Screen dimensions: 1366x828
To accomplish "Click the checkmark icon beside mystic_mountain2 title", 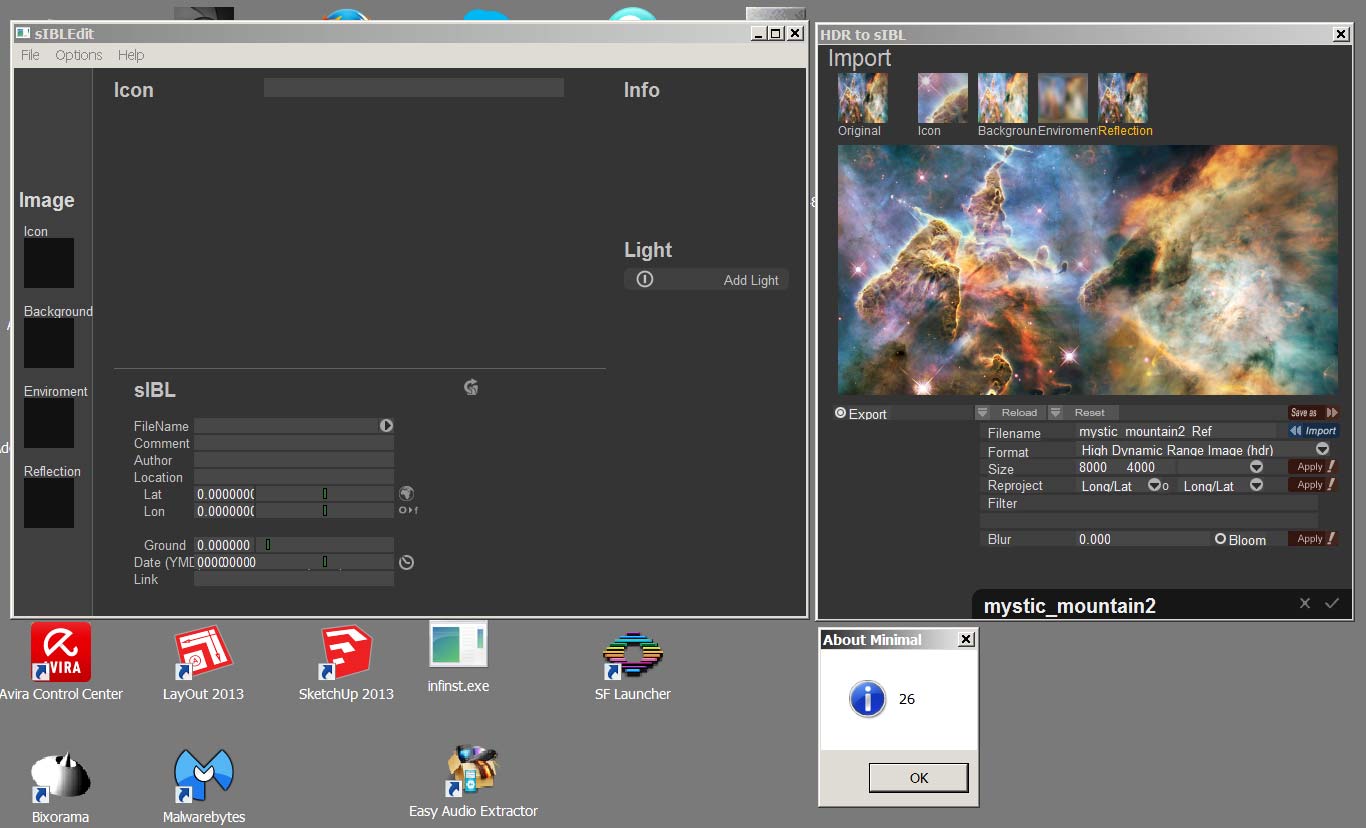I will coord(1332,603).
